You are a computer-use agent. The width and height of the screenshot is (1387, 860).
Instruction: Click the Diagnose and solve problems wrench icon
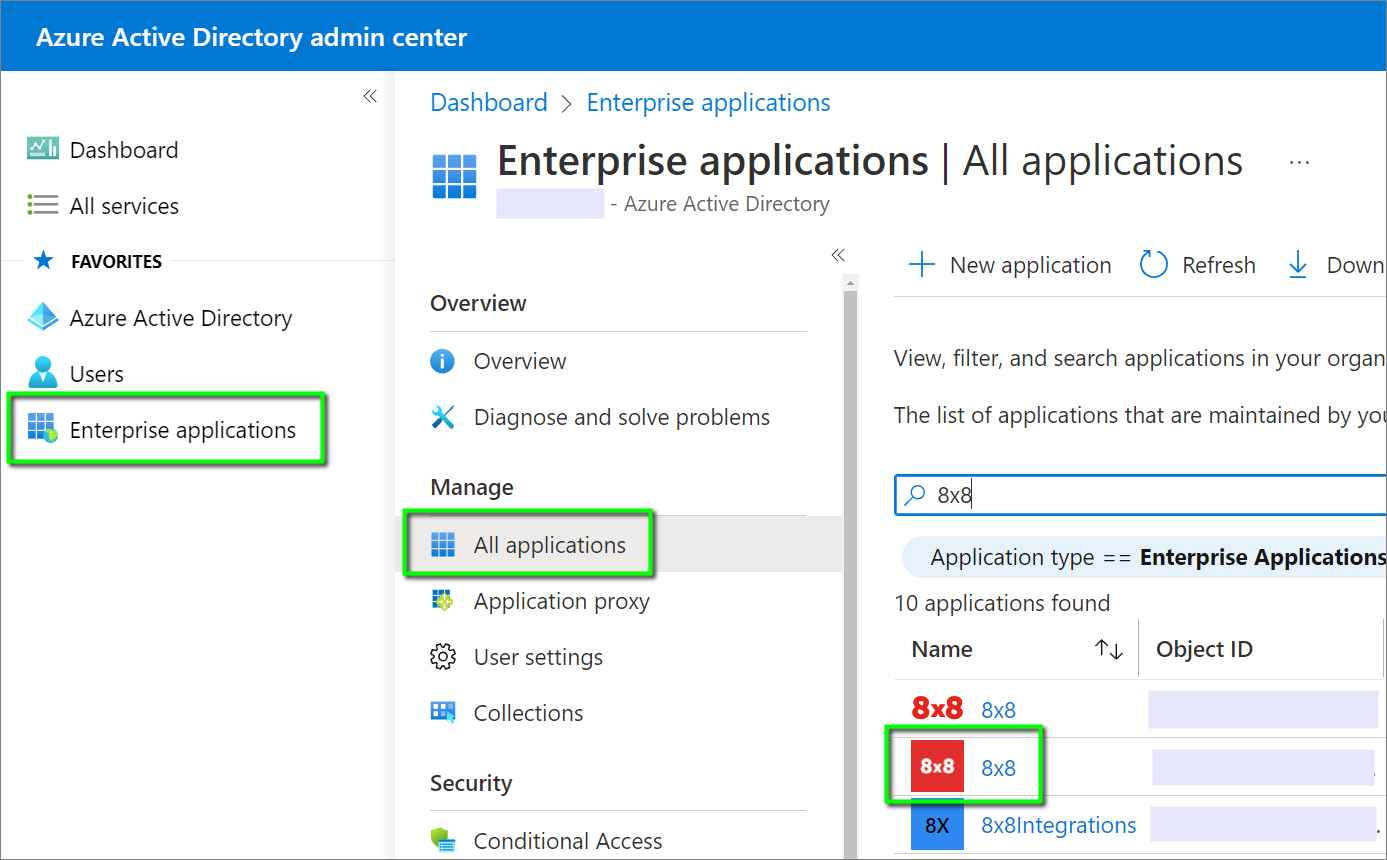pyautogui.click(x=443, y=417)
